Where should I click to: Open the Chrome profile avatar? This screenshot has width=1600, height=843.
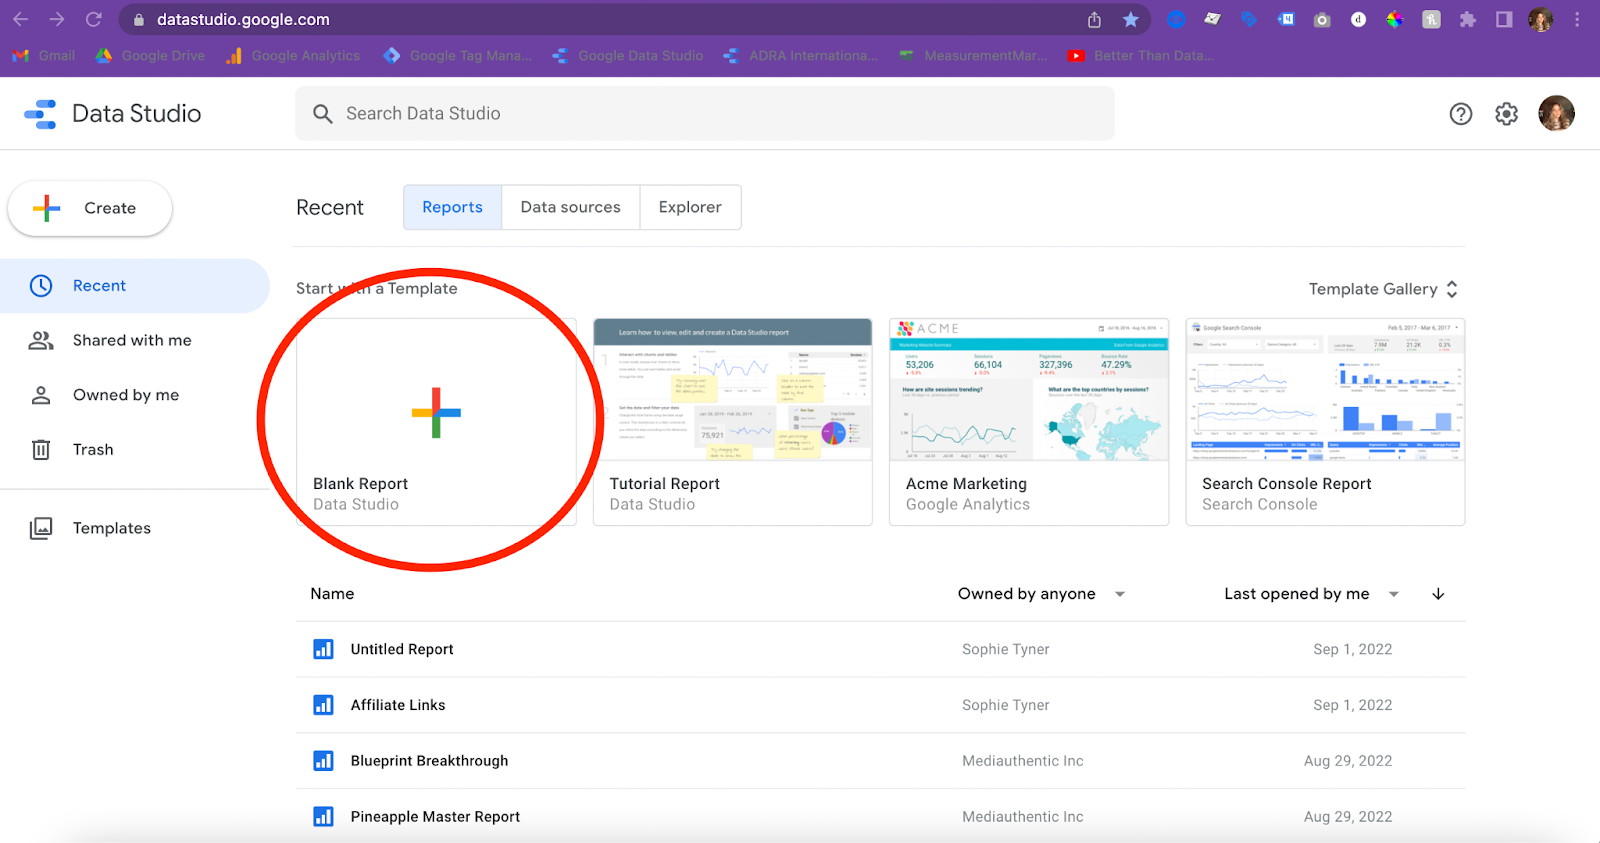pos(1540,20)
